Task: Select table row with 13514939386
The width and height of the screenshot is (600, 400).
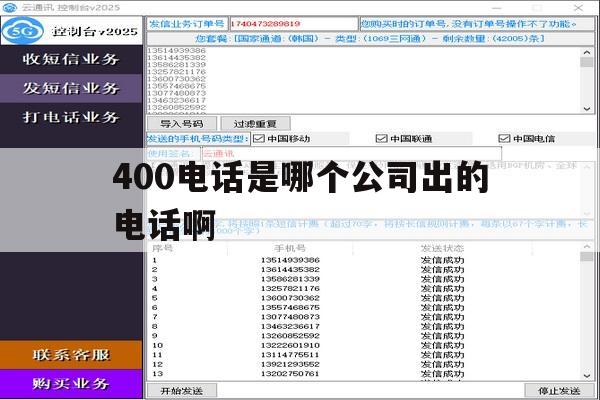Action: tap(364, 260)
